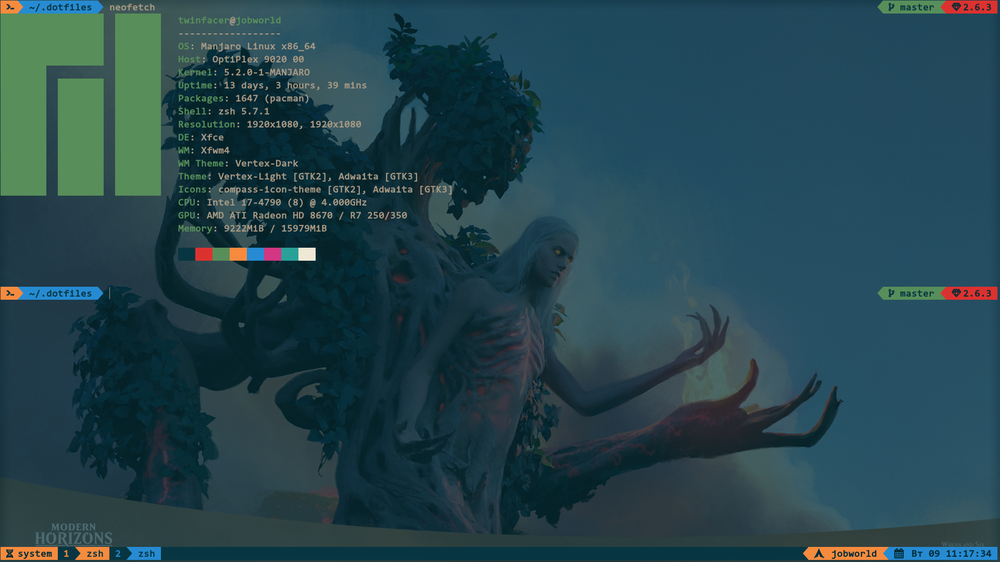The image size is (1000, 562).
Task: Click the "OS: Manjaro Linux x86_64" line
Action: point(247,47)
